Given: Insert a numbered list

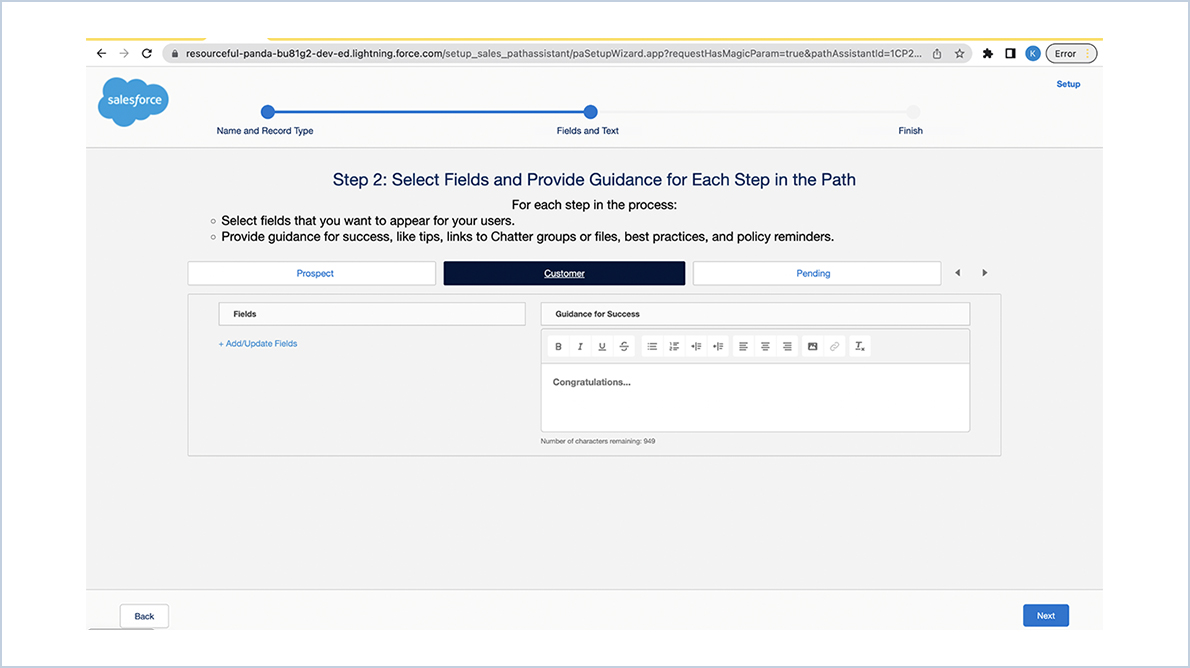Looking at the screenshot, I should click(674, 346).
